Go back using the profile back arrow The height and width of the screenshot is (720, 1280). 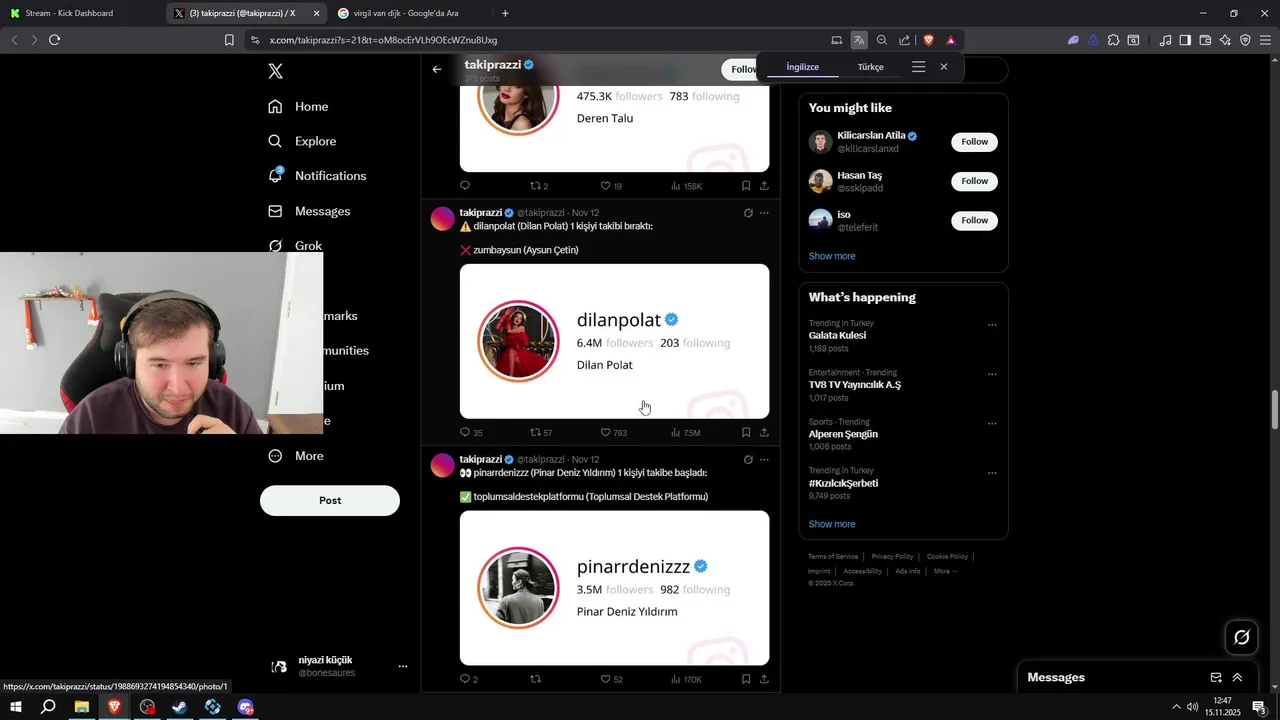[437, 69]
